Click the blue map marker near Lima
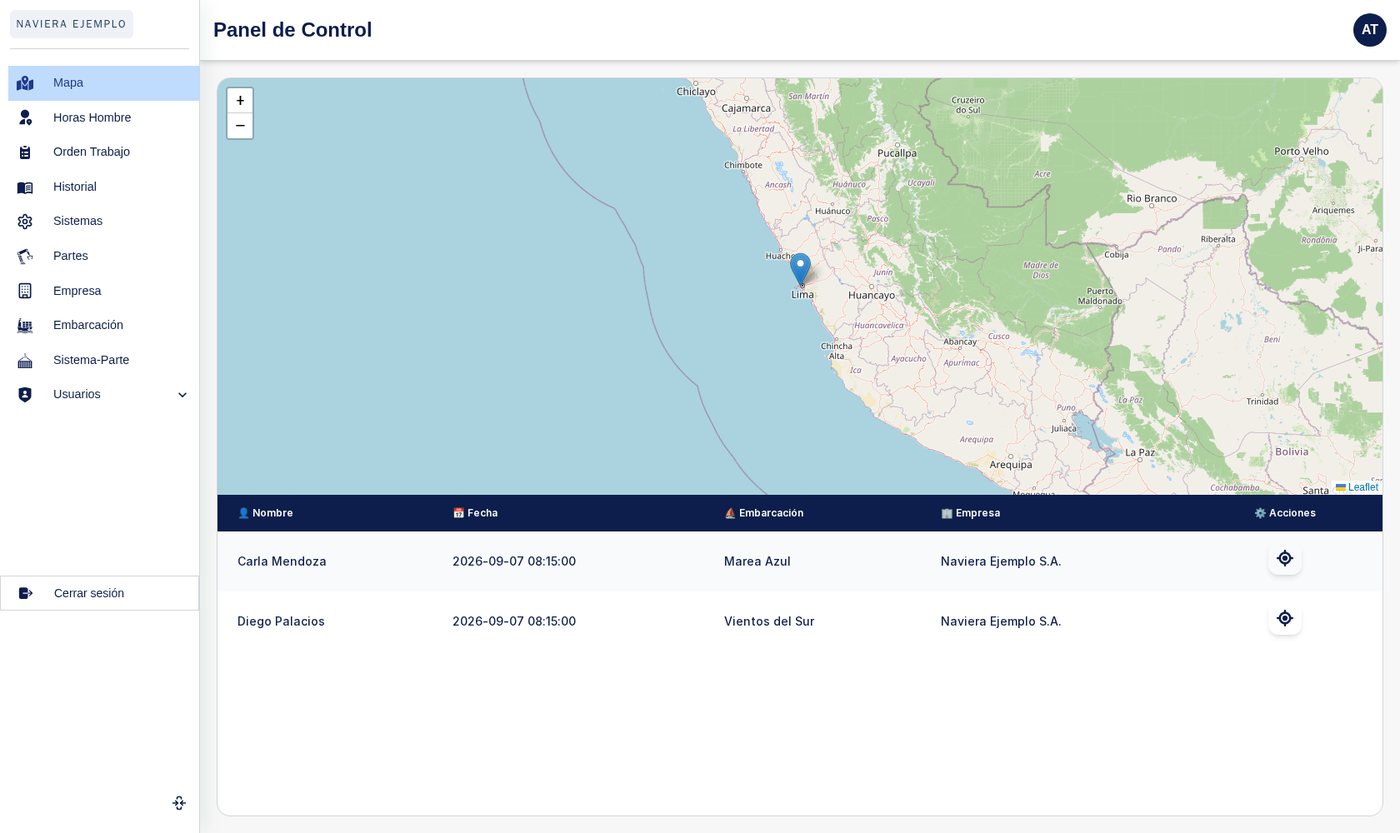 click(800, 269)
